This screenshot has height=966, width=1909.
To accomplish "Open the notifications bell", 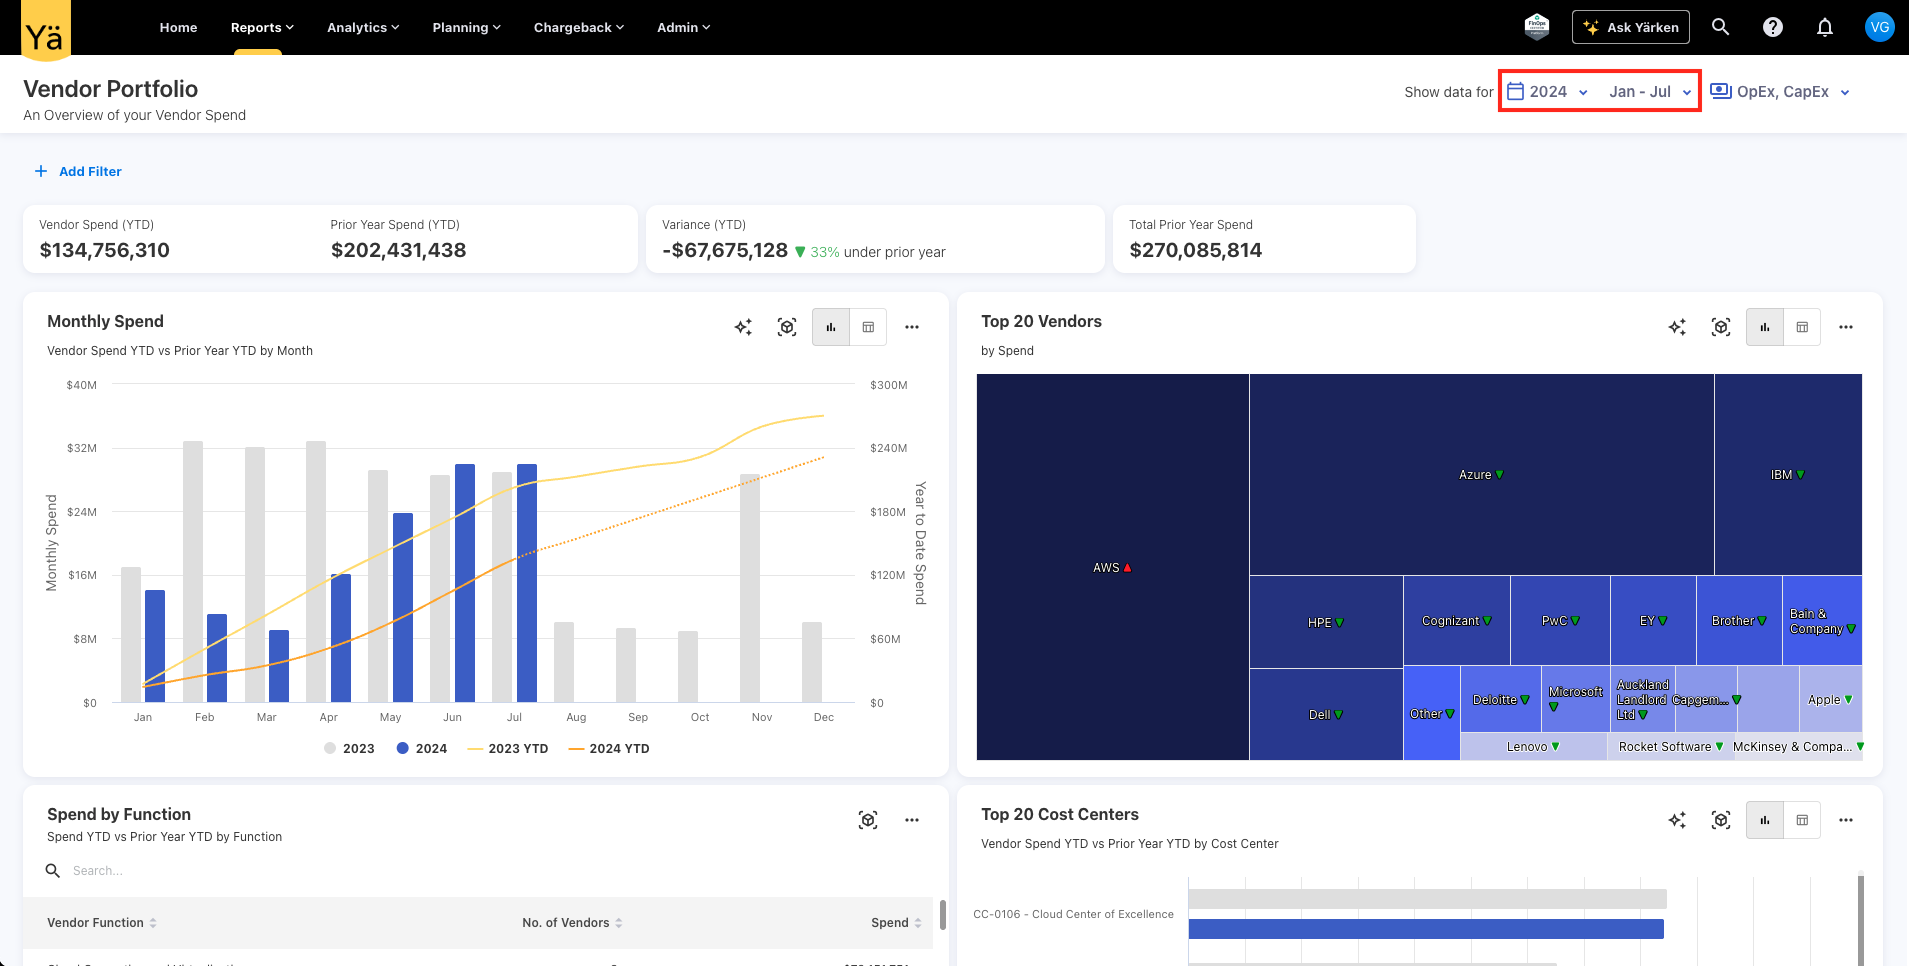I will coord(1824,27).
